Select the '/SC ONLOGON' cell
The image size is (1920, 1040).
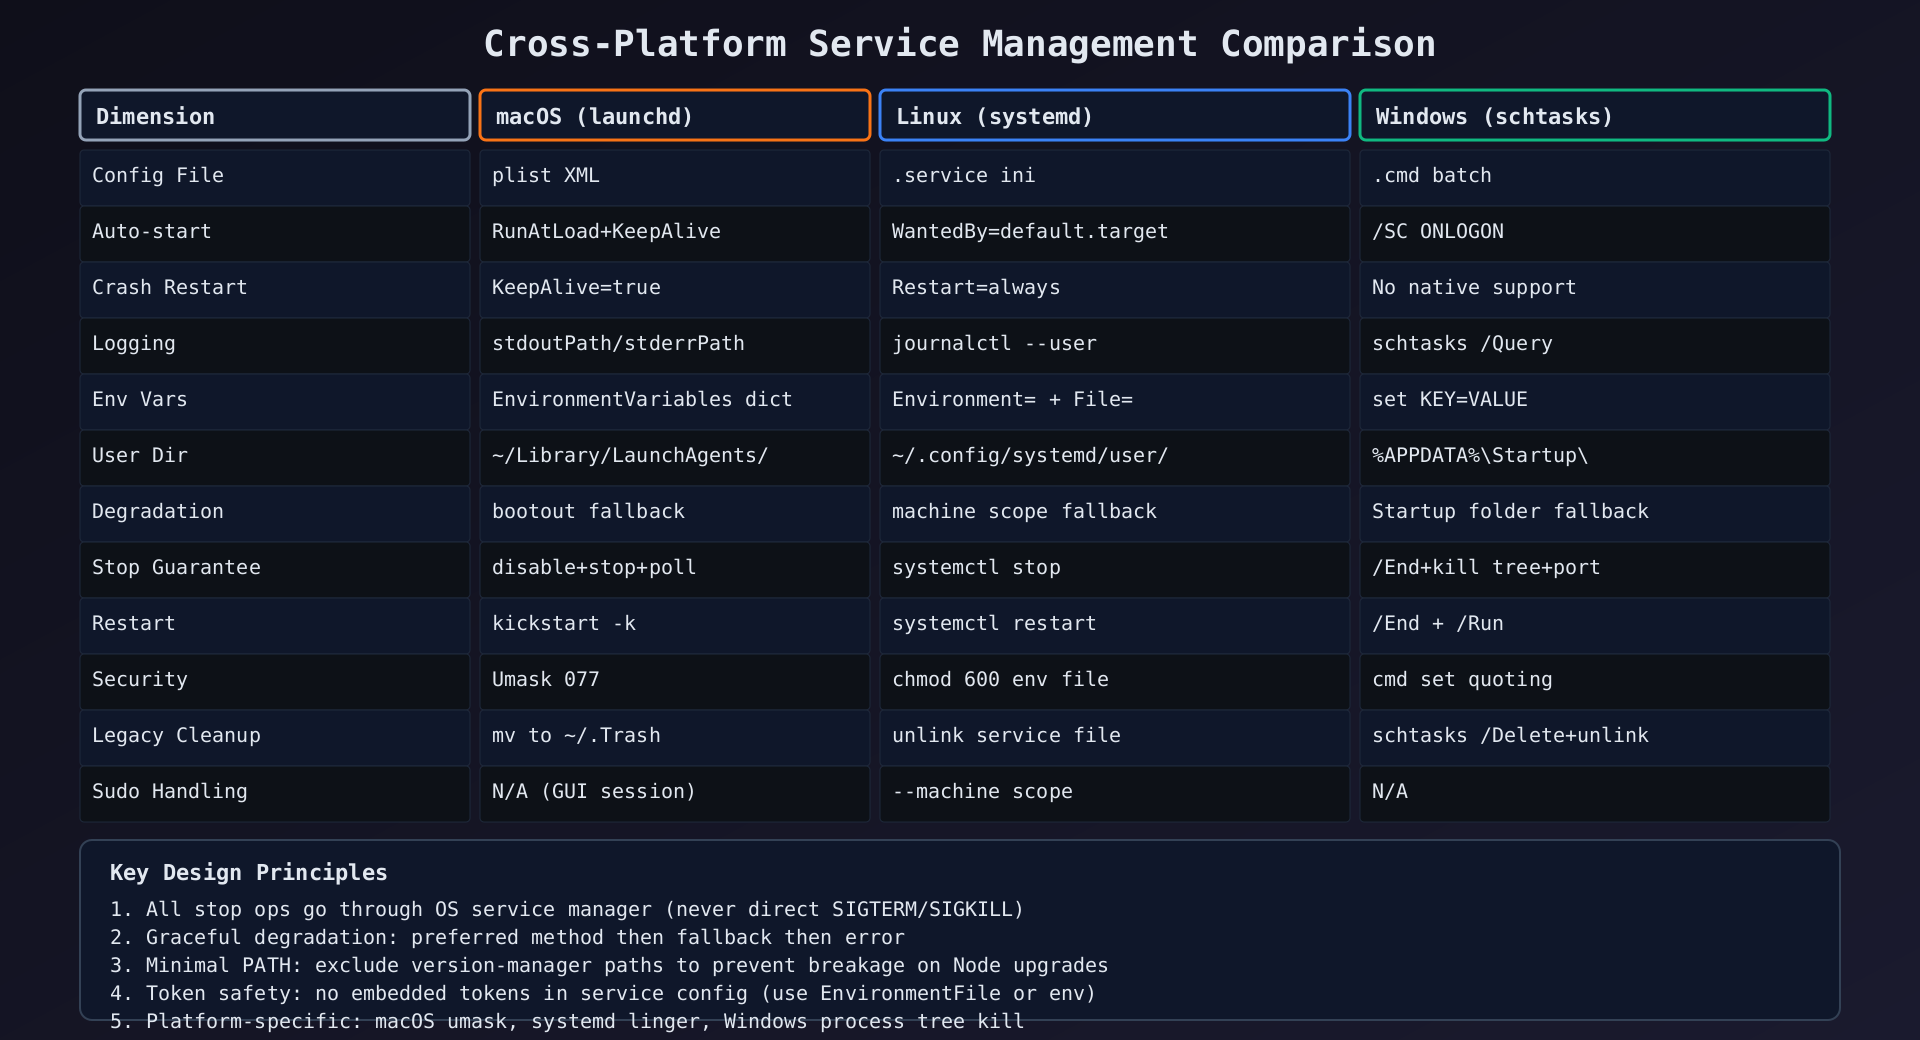[x=1595, y=234]
